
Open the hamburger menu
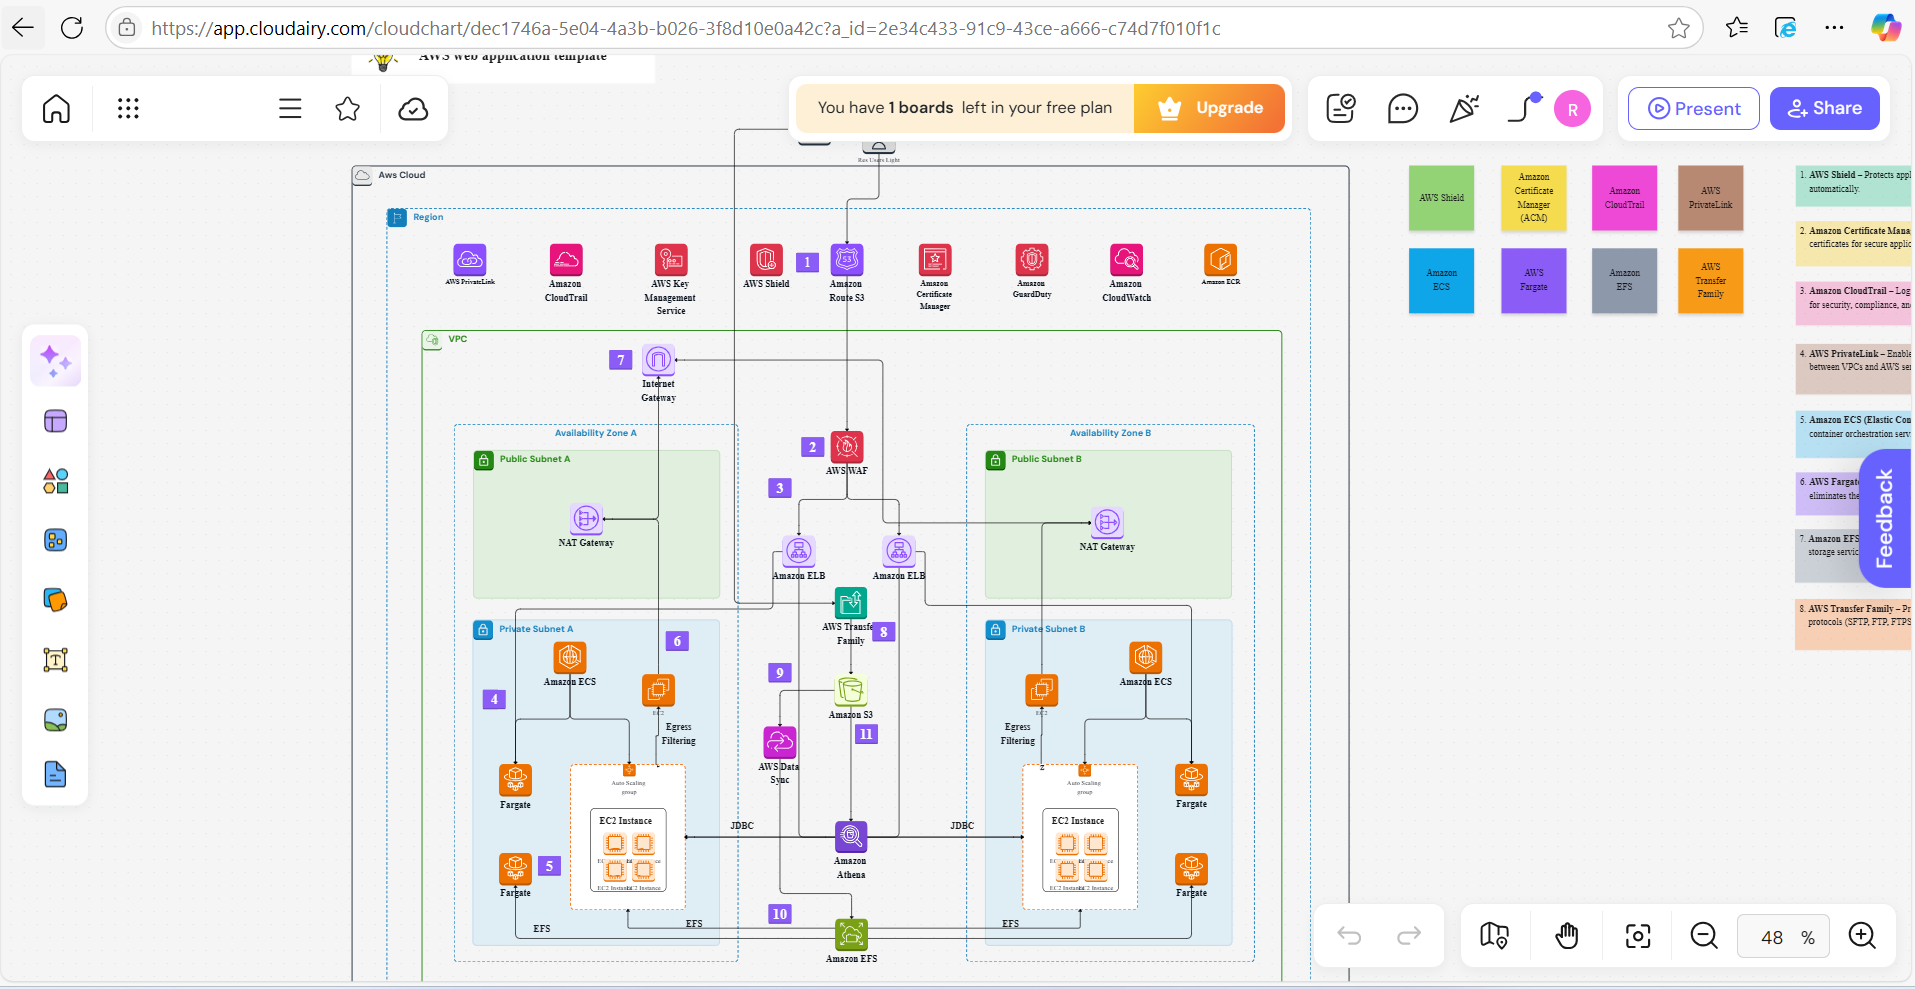[289, 108]
